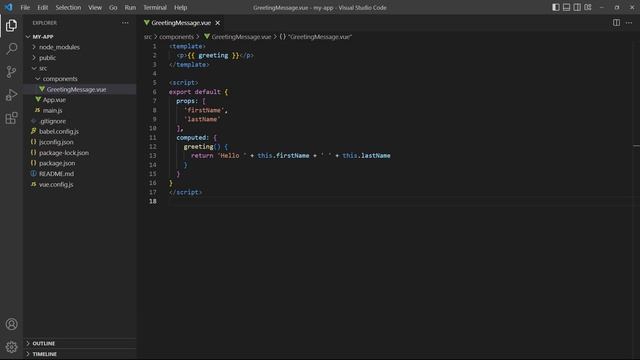The height and width of the screenshot is (360, 640).
Task: Click the Vue icon in the breadcrumb
Action: pyautogui.click(x=207, y=37)
